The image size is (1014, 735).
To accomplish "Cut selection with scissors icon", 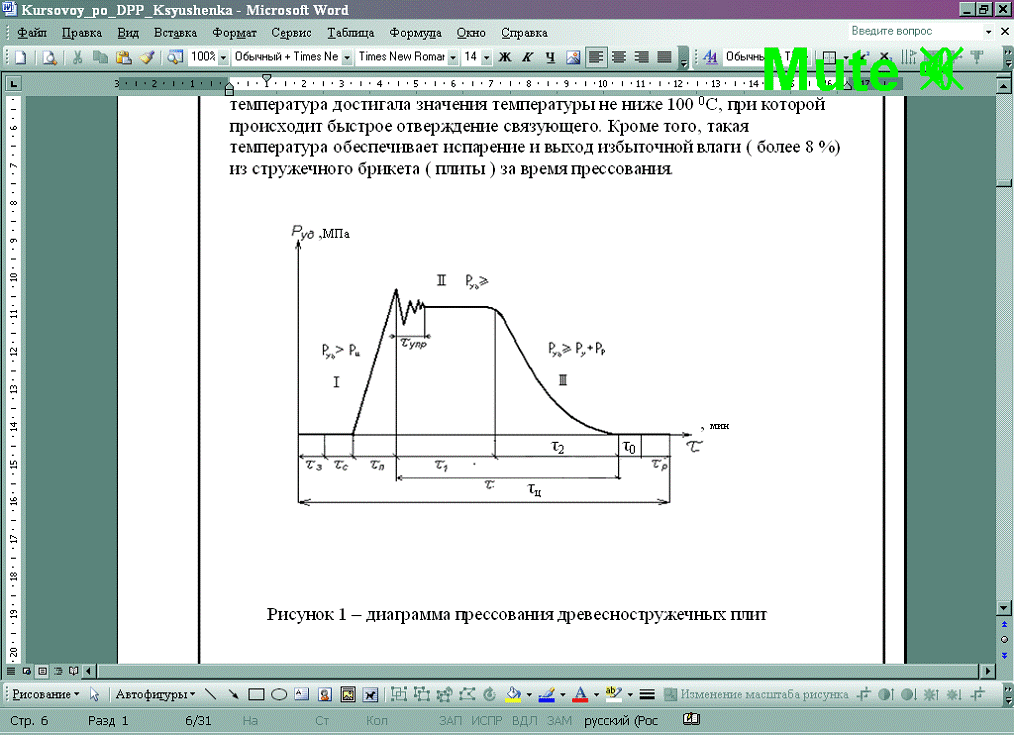I will [78, 58].
